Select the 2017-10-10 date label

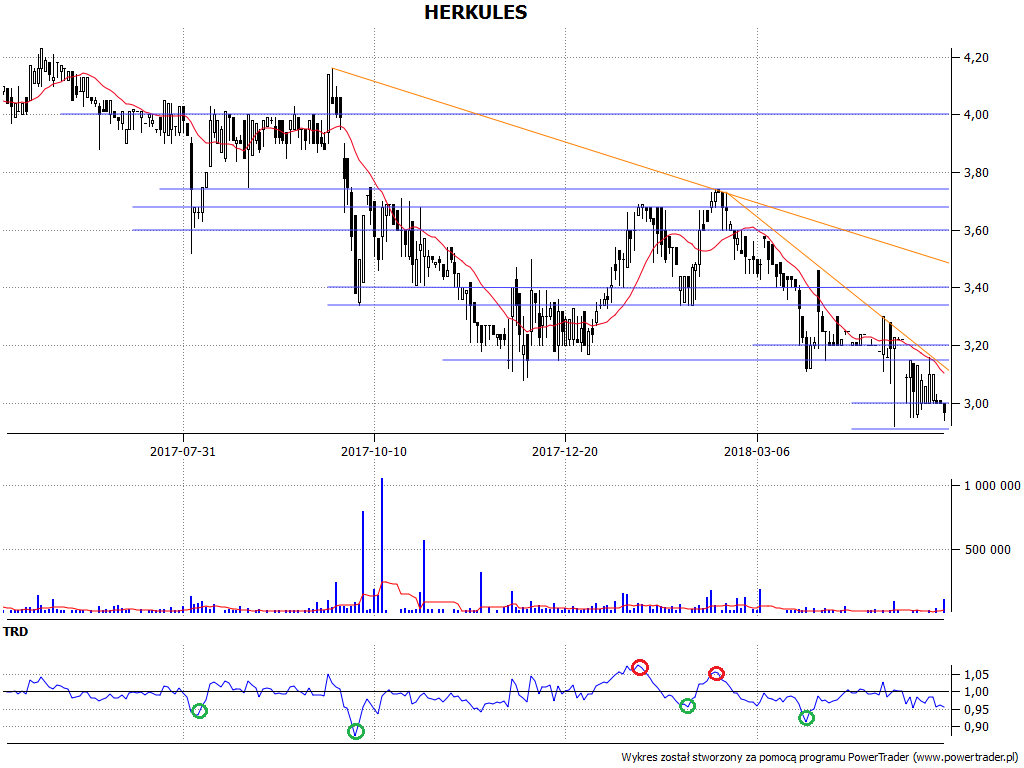click(374, 451)
